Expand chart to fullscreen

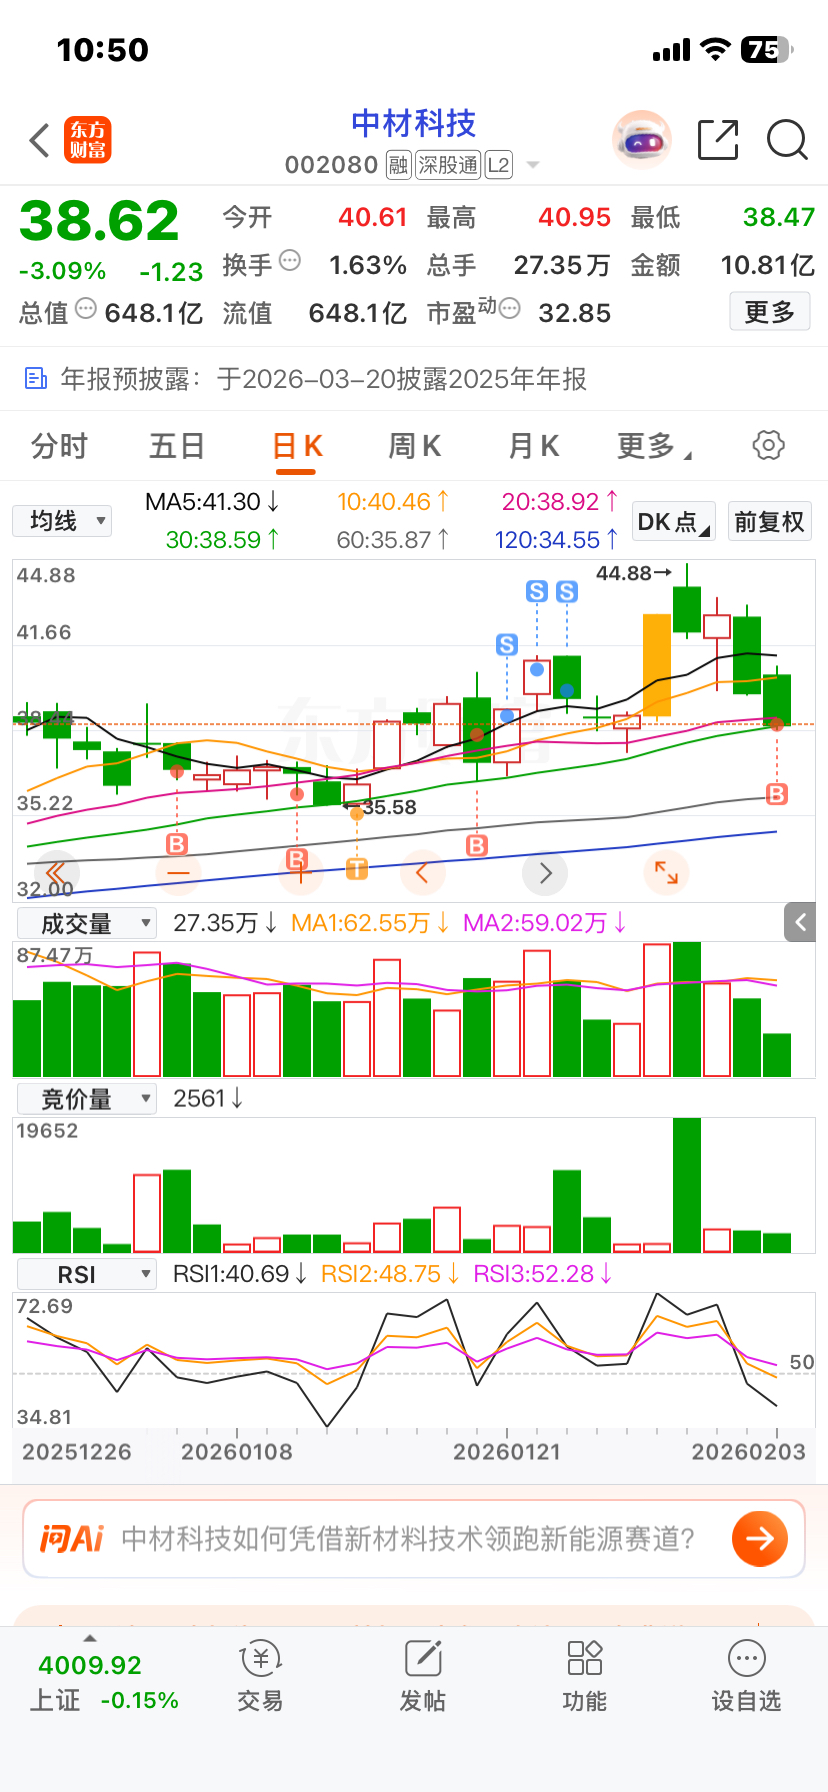[x=667, y=873]
